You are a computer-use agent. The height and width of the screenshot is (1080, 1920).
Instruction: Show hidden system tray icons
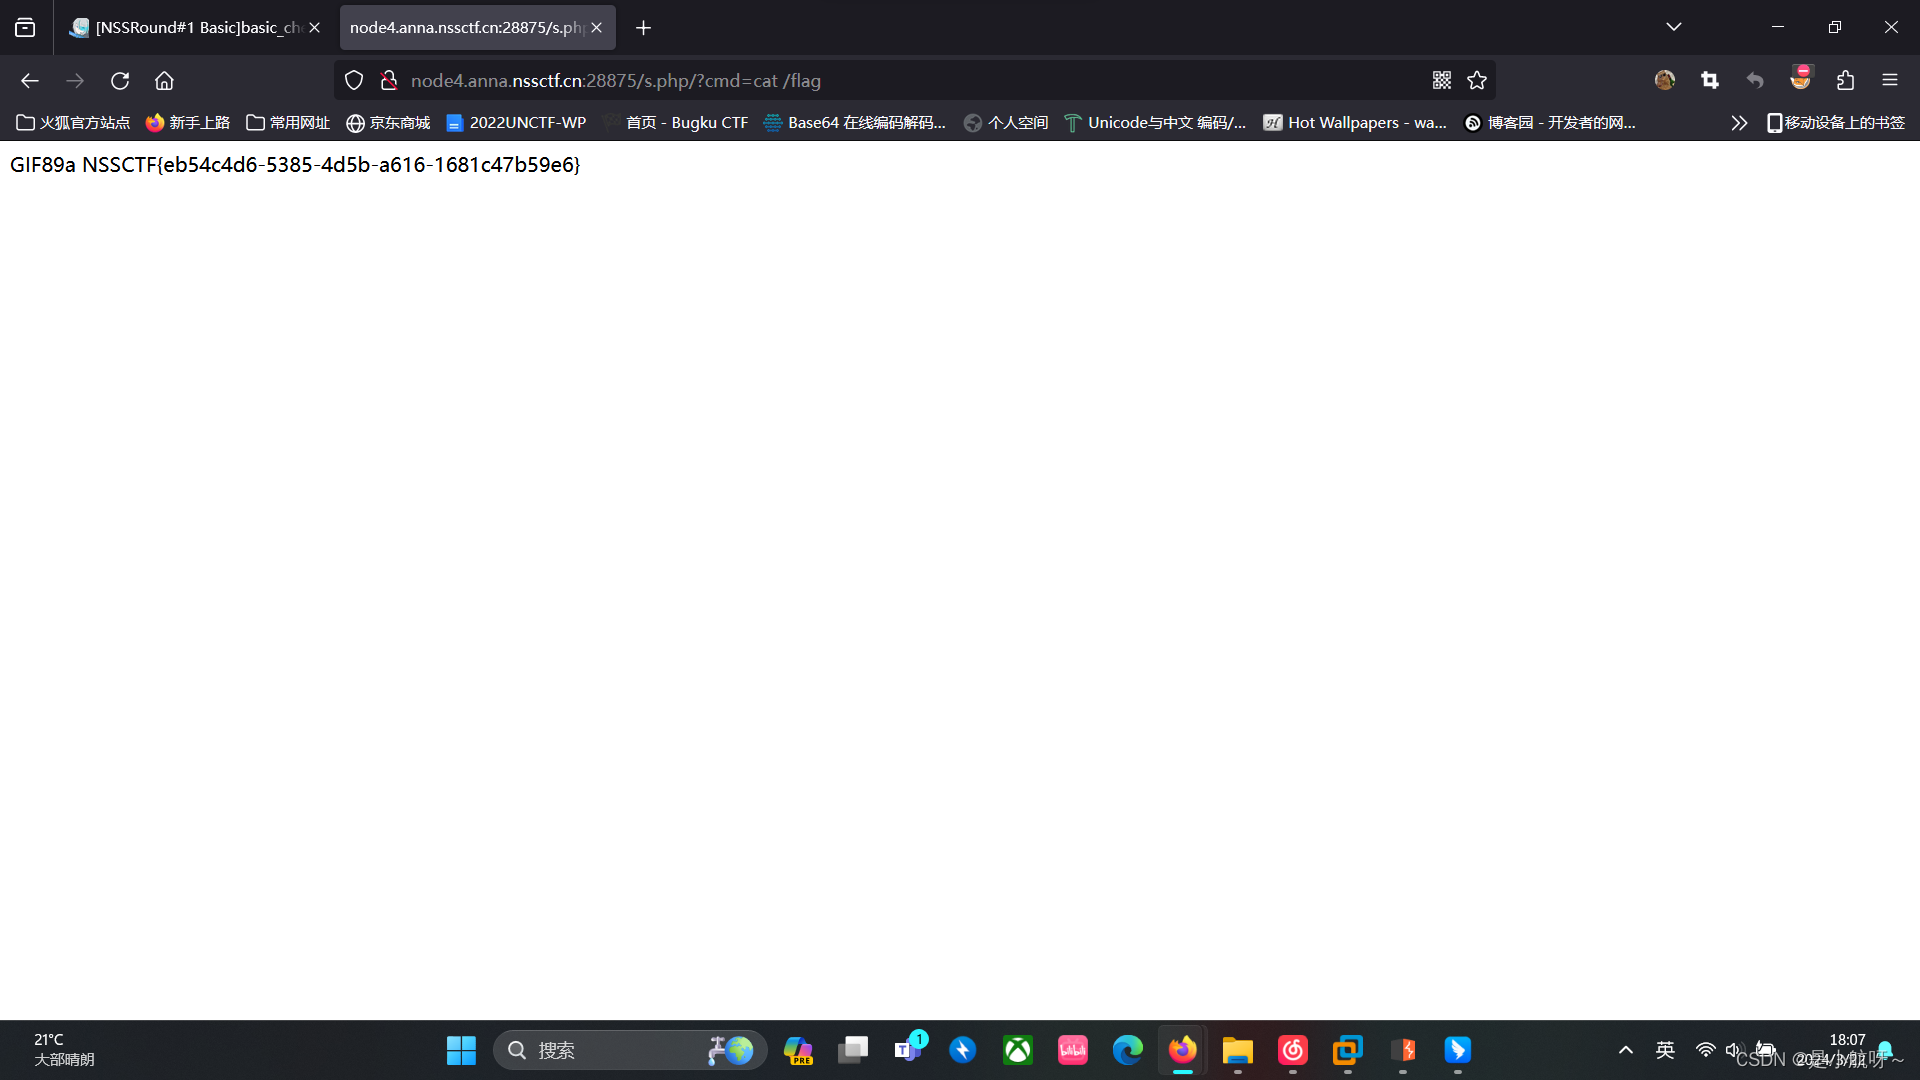[1625, 1050]
